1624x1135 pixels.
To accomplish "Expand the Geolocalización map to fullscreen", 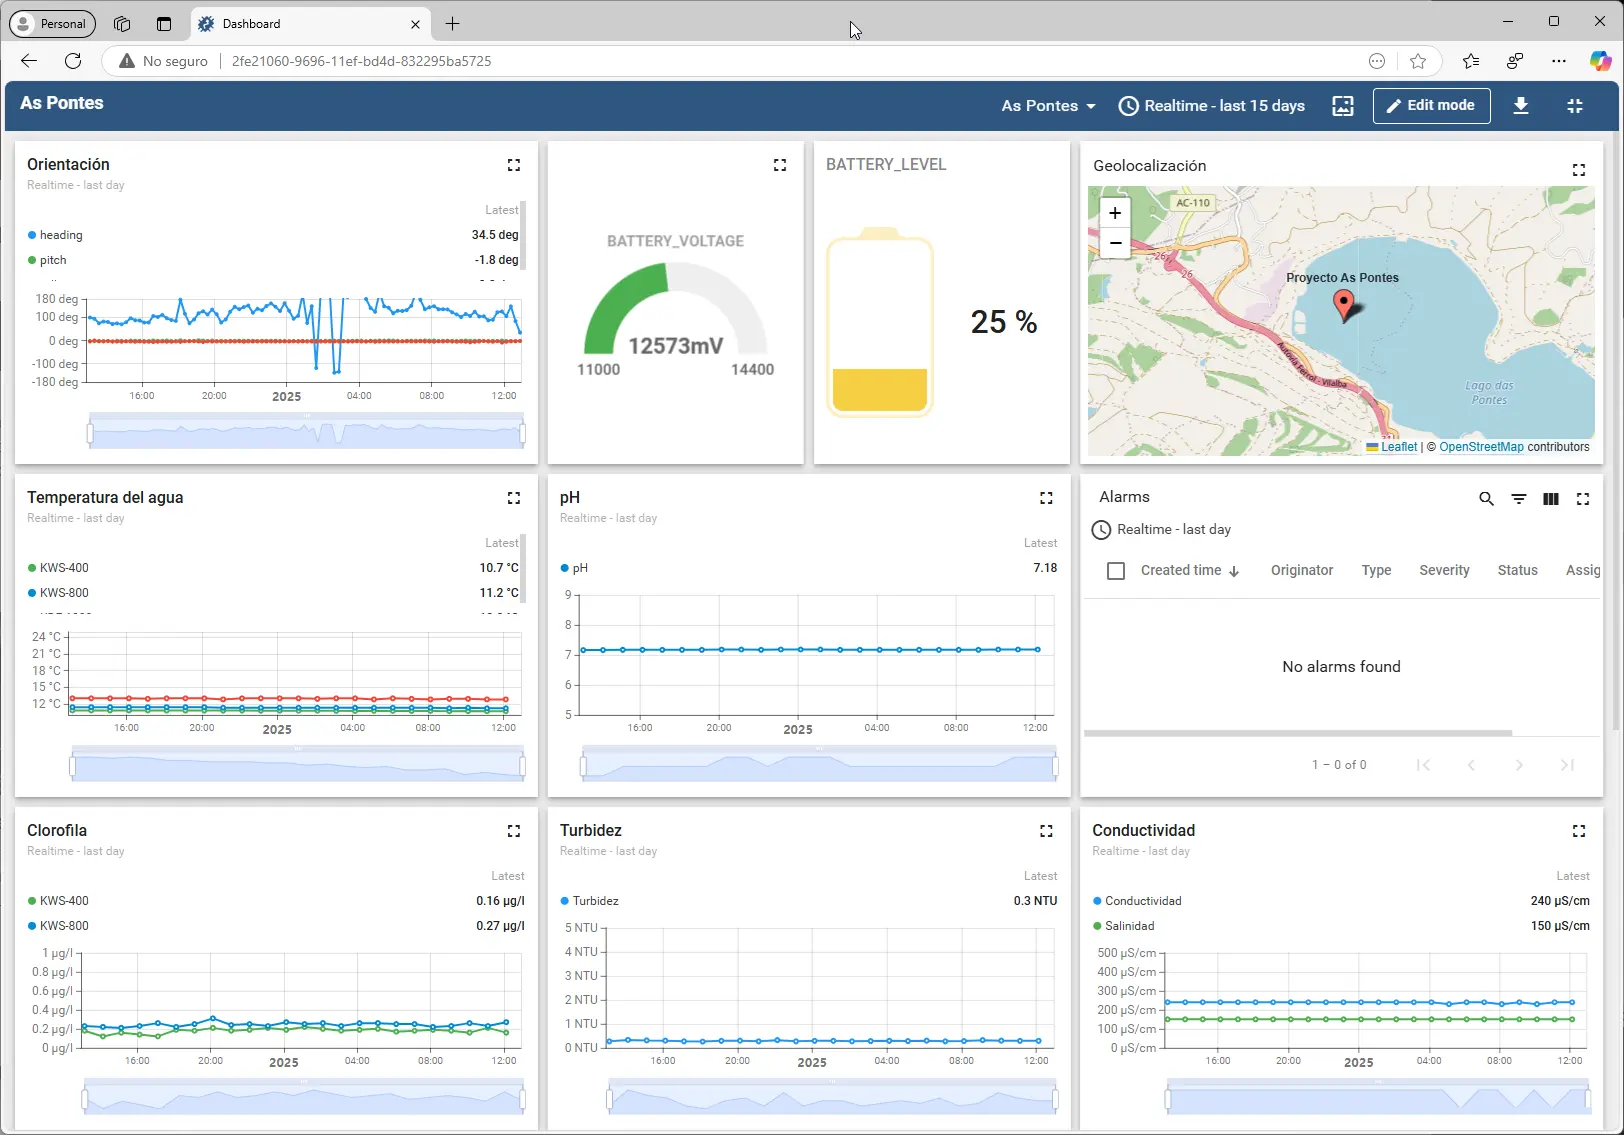I will coord(1578,170).
